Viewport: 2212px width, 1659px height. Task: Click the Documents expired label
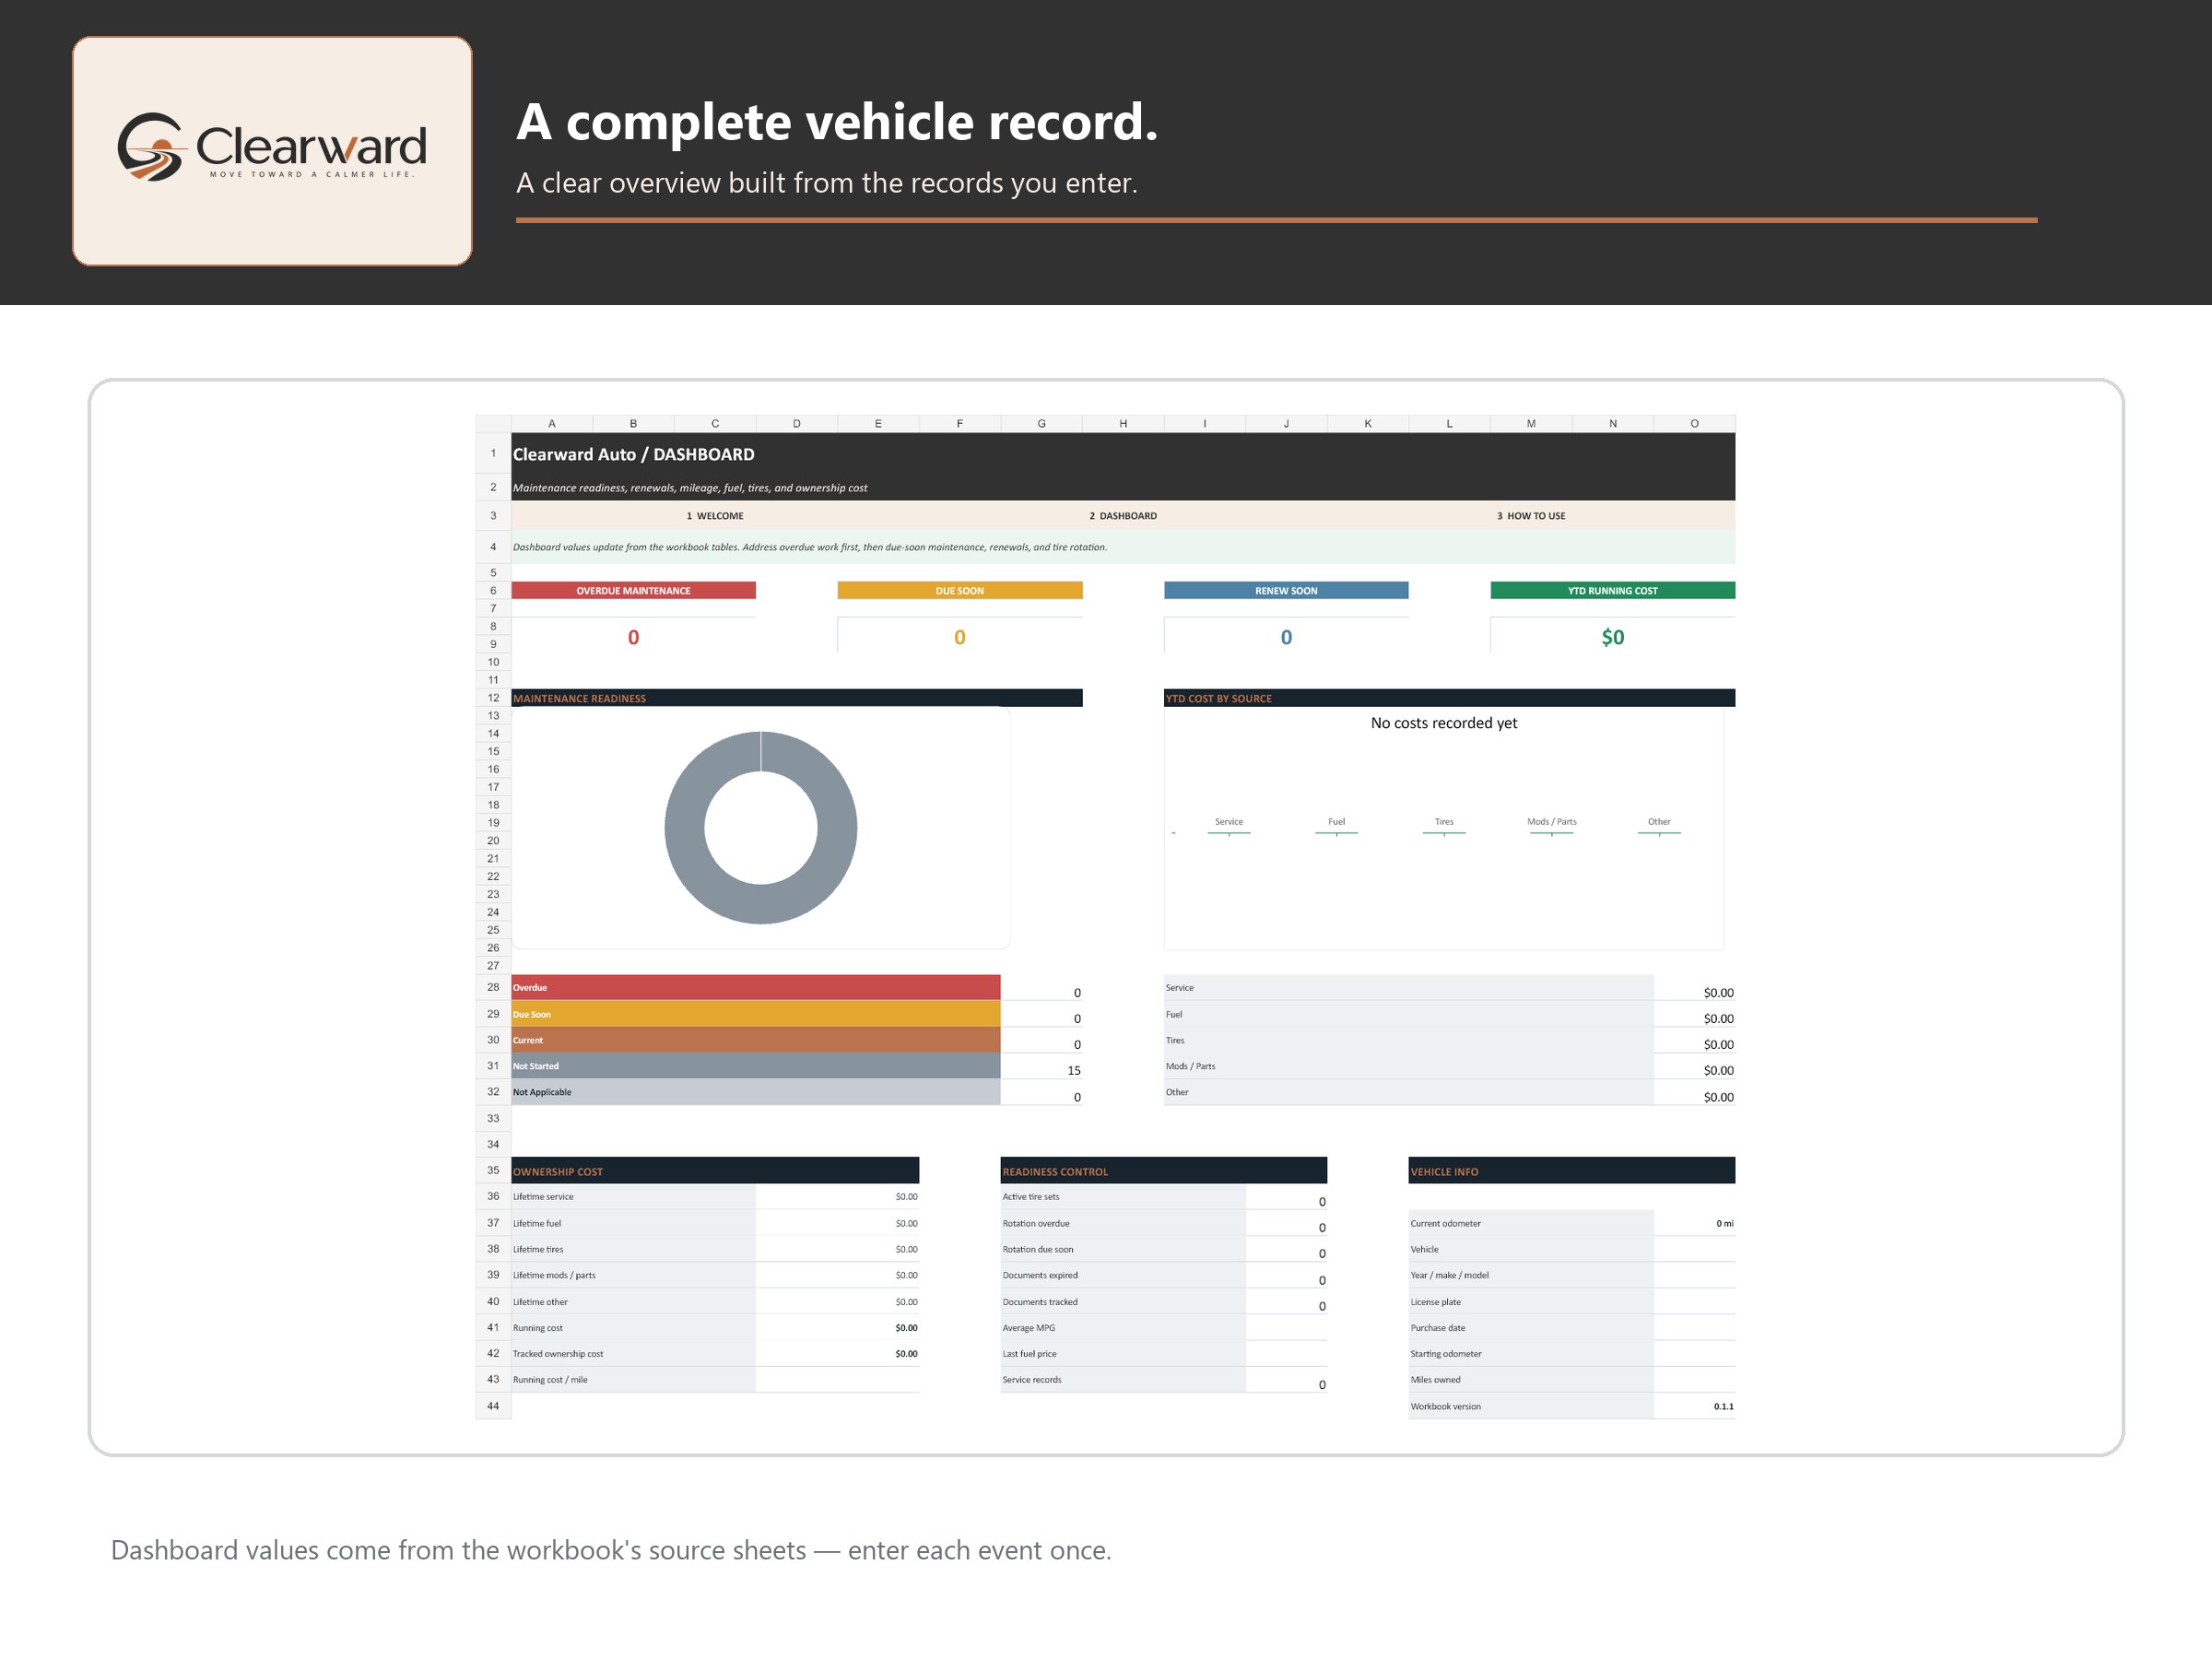tap(1040, 1275)
